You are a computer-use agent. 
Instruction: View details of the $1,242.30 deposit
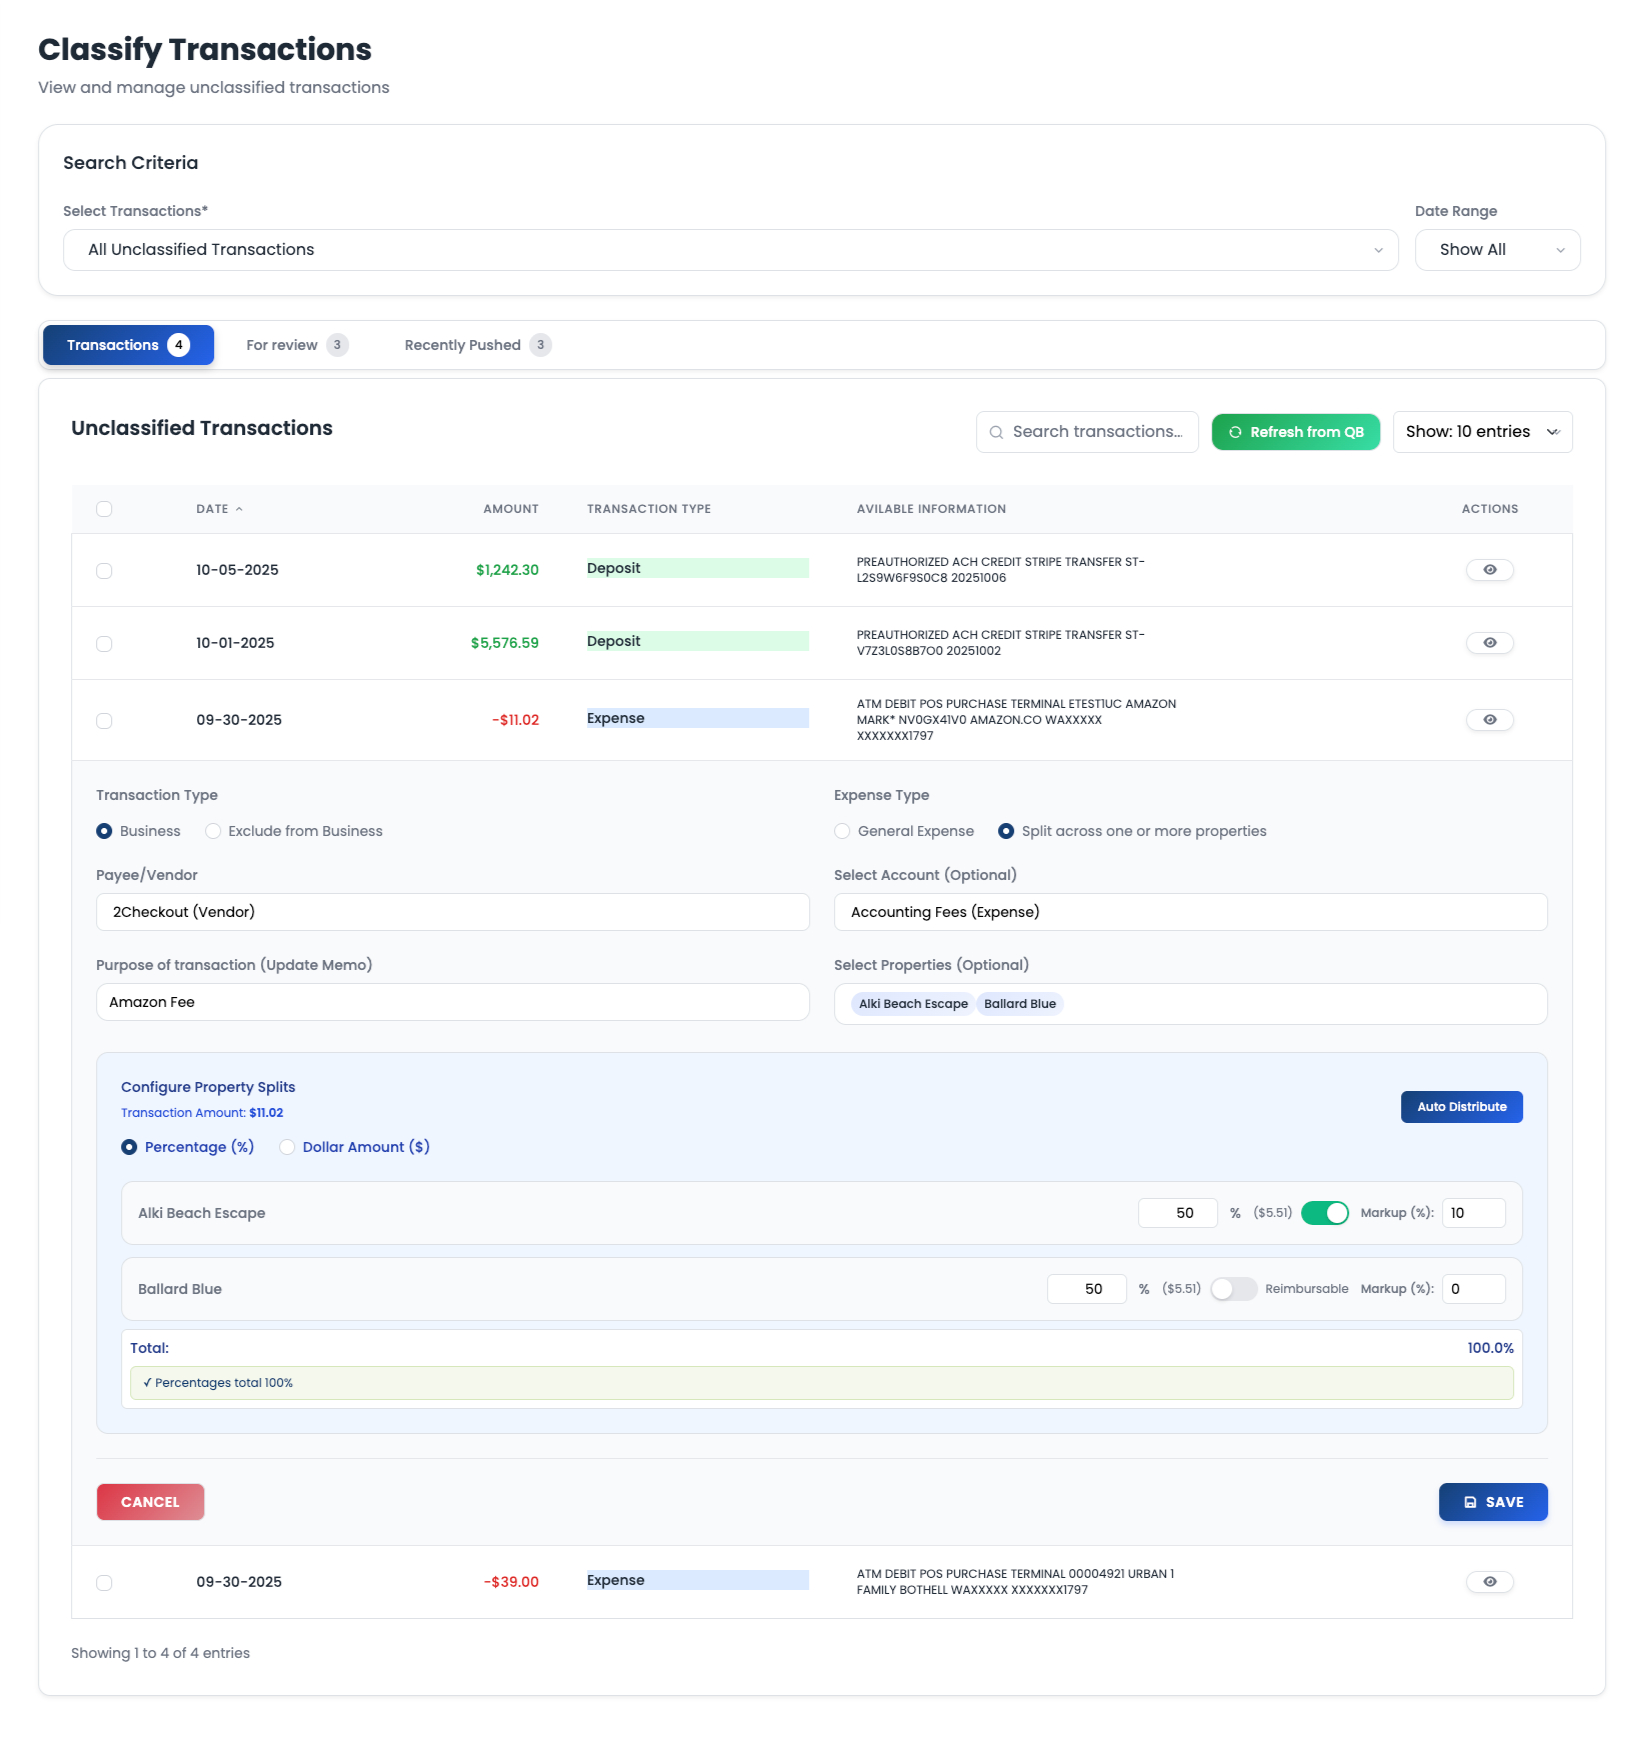click(x=1489, y=570)
